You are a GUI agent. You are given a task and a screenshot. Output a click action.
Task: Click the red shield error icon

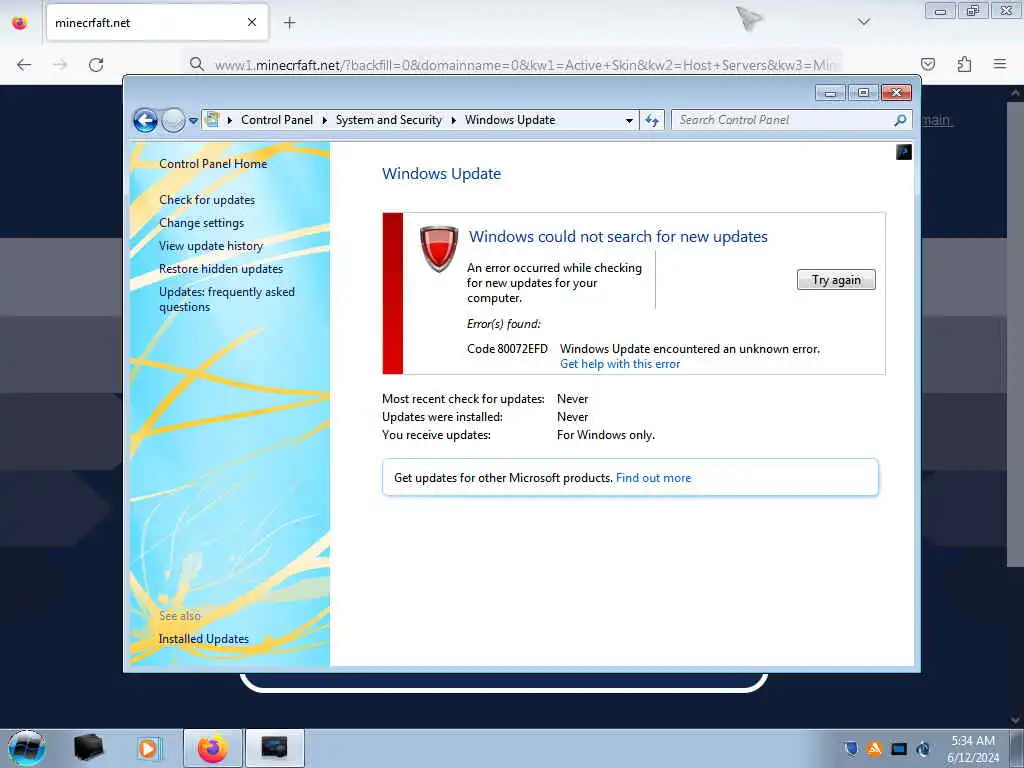coord(439,248)
